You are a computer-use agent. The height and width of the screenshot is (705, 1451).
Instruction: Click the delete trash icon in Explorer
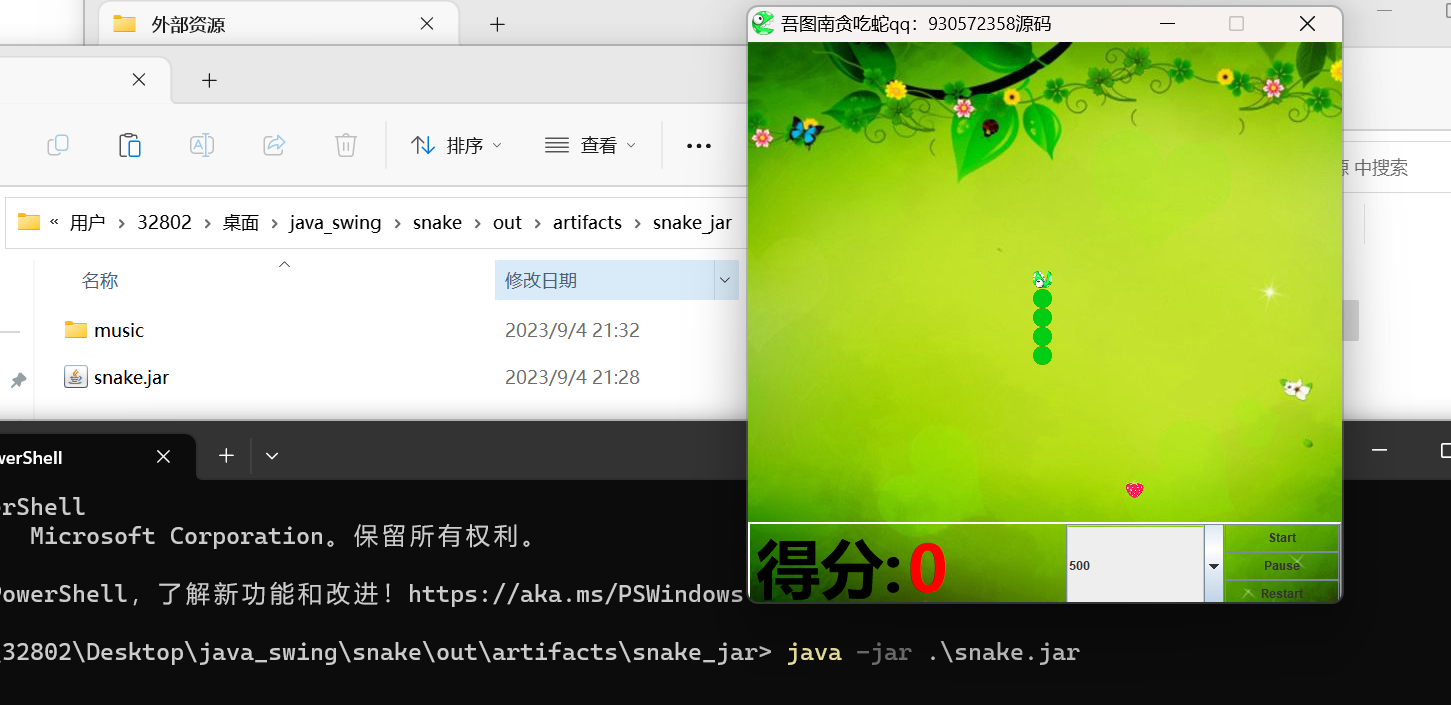point(346,146)
